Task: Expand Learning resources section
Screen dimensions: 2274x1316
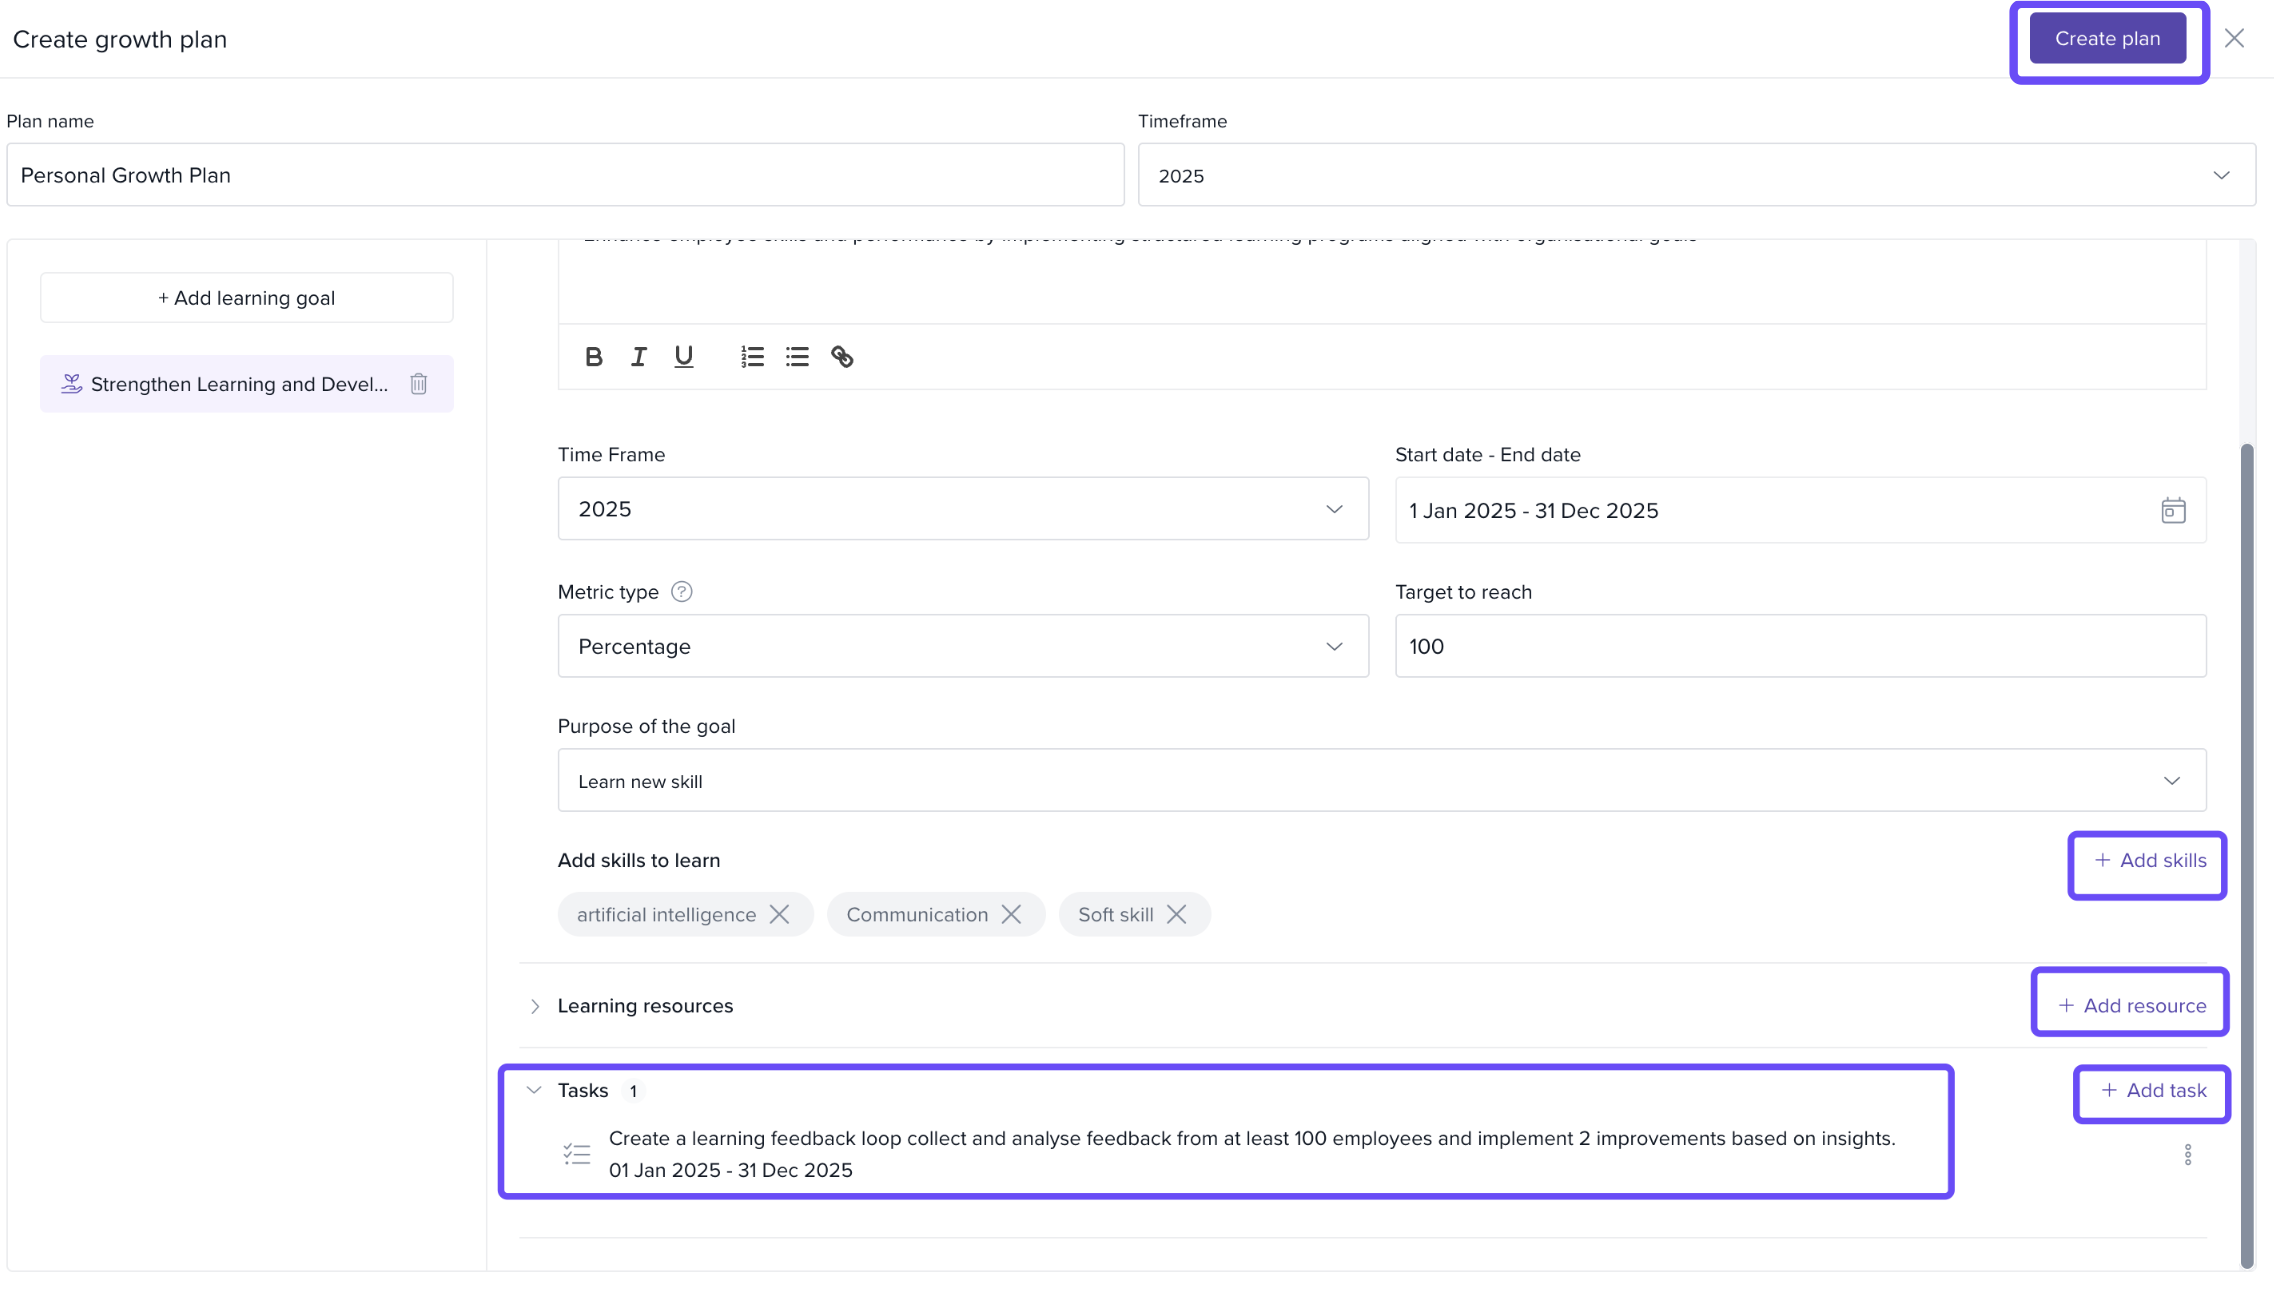Action: pyautogui.click(x=535, y=1006)
